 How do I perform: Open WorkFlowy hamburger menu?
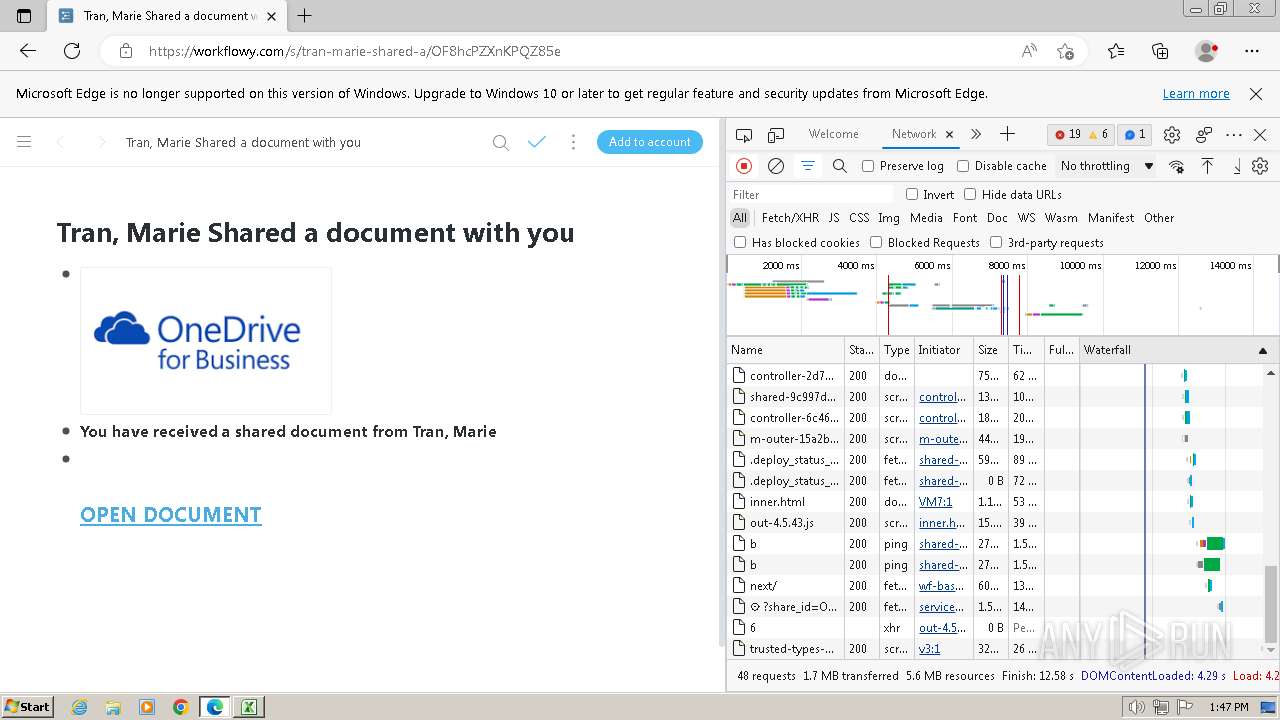24,142
